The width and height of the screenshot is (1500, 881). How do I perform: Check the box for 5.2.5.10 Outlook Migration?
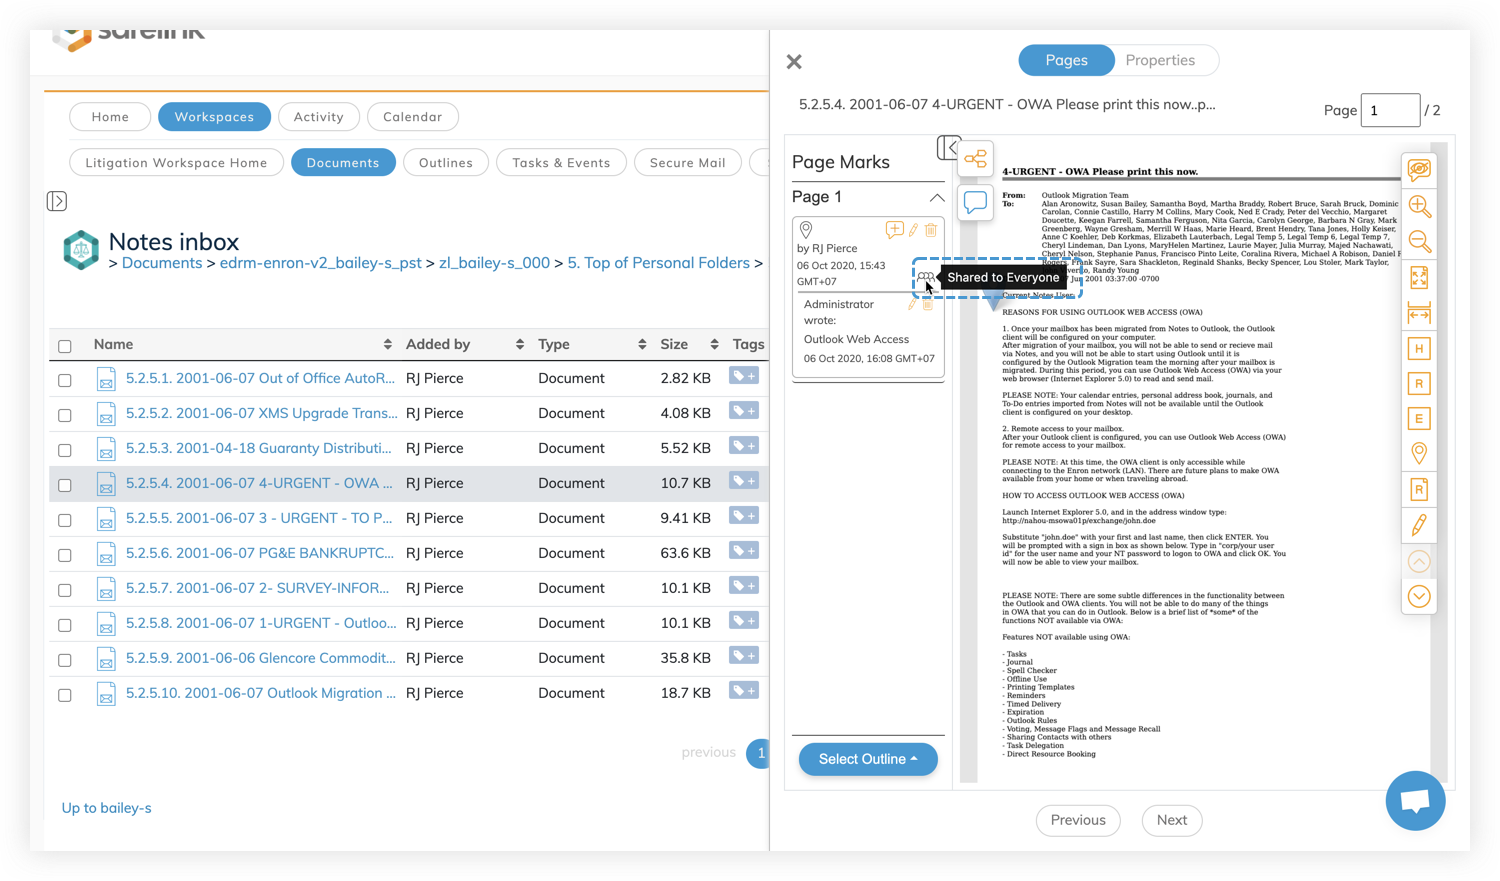click(65, 695)
